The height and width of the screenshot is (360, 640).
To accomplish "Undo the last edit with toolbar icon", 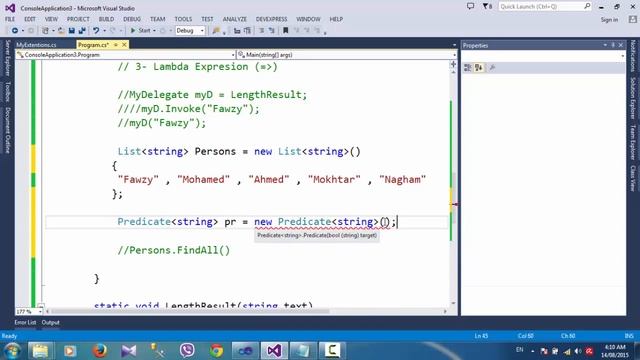I will click(96, 31).
